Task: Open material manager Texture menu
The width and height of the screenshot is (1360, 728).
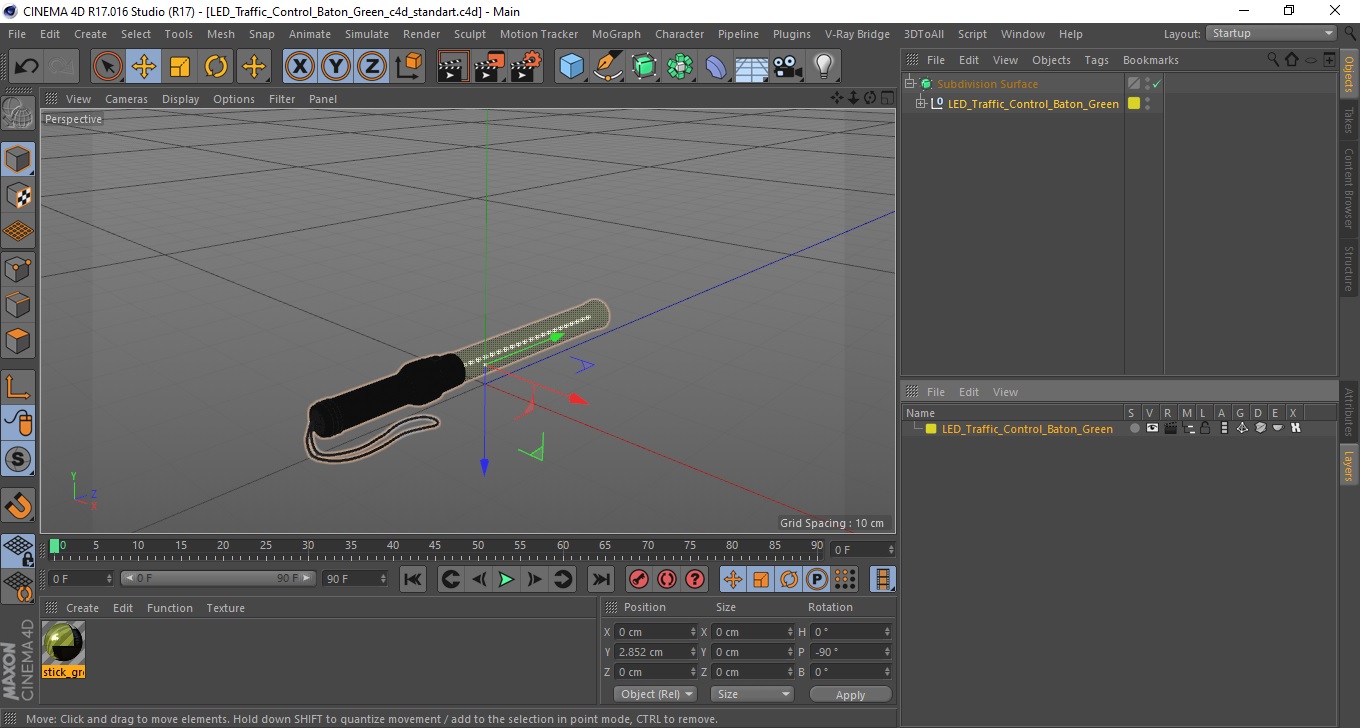Action: (225, 608)
